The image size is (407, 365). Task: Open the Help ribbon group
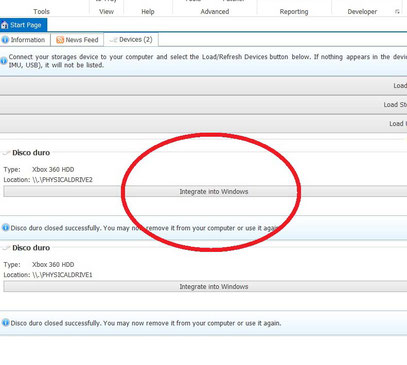pos(148,11)
